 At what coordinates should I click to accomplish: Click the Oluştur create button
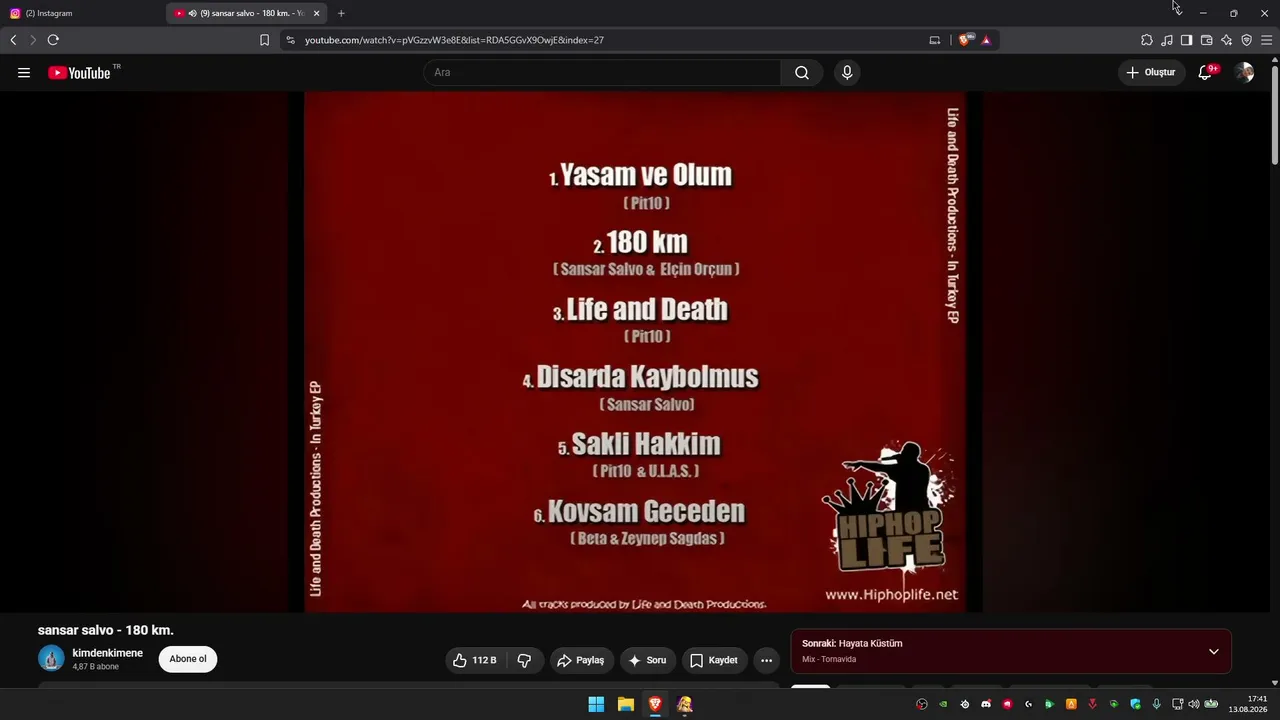pos(1151,72)
